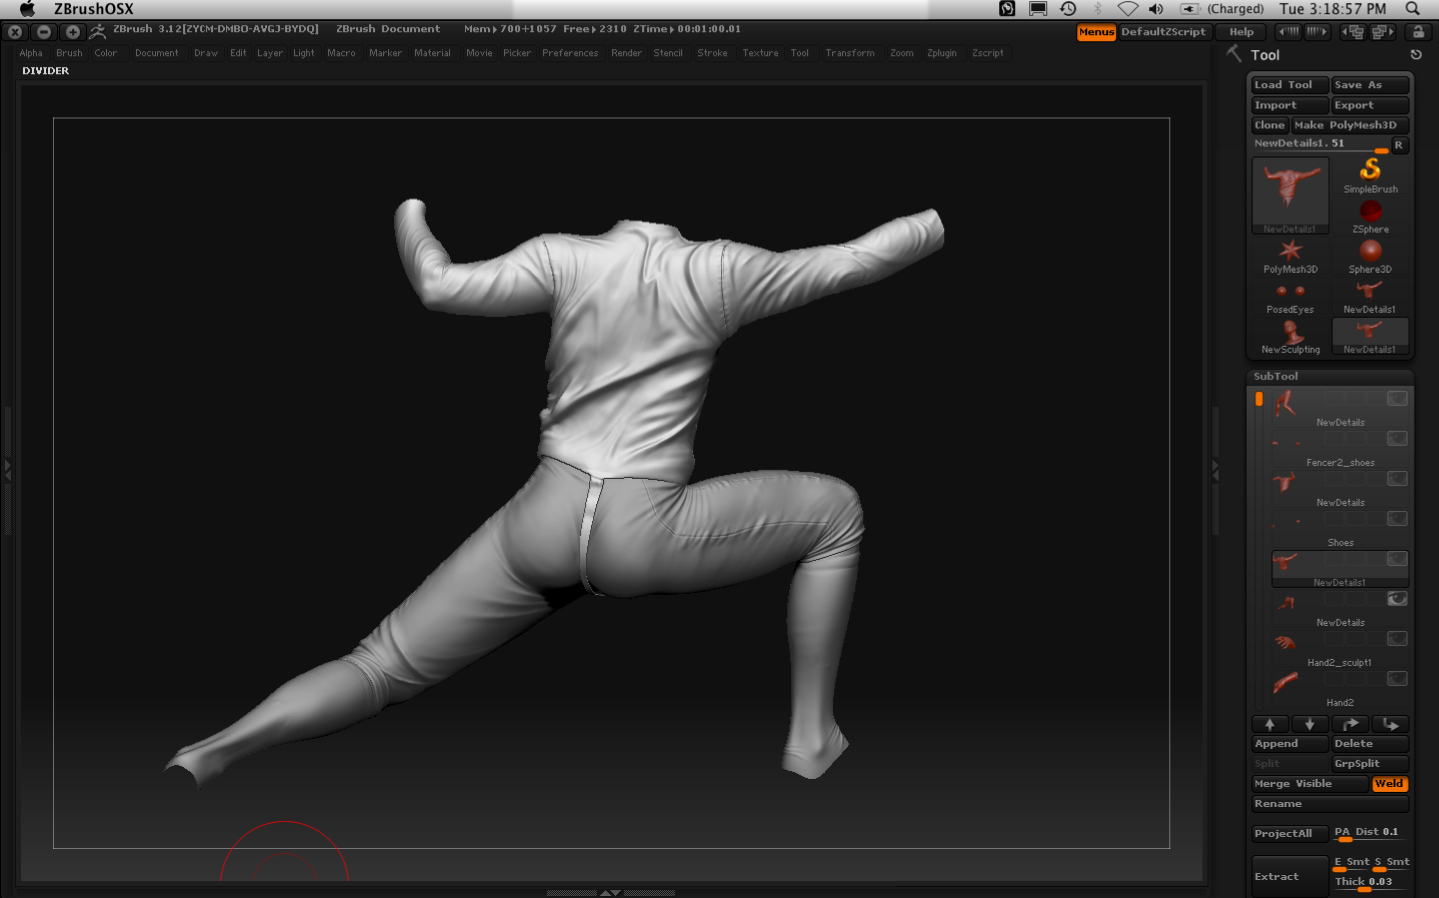Toggle visibility of Fencer2_shoes subtool
1439x898 pixels.
point(1397,439)
